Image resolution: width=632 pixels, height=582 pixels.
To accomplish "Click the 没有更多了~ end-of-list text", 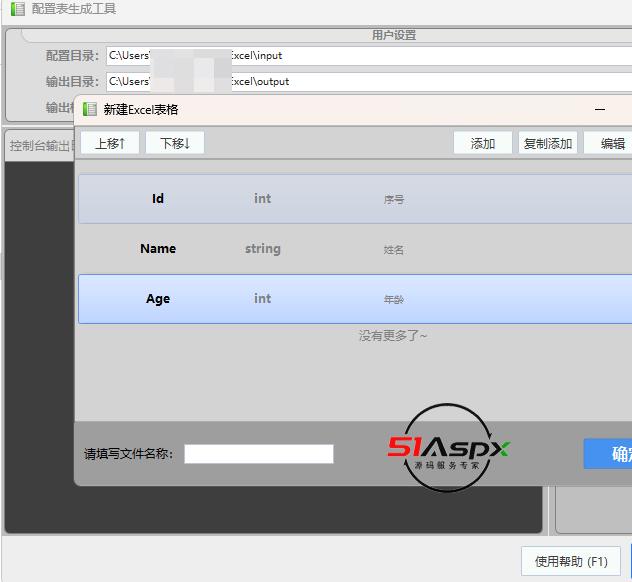I will coord(393,335).
